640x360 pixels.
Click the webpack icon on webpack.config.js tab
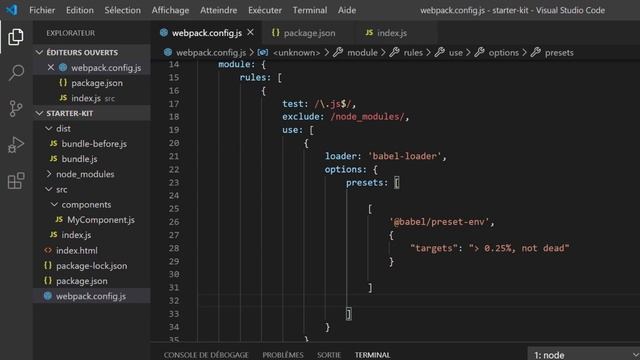tap(164, 33)
